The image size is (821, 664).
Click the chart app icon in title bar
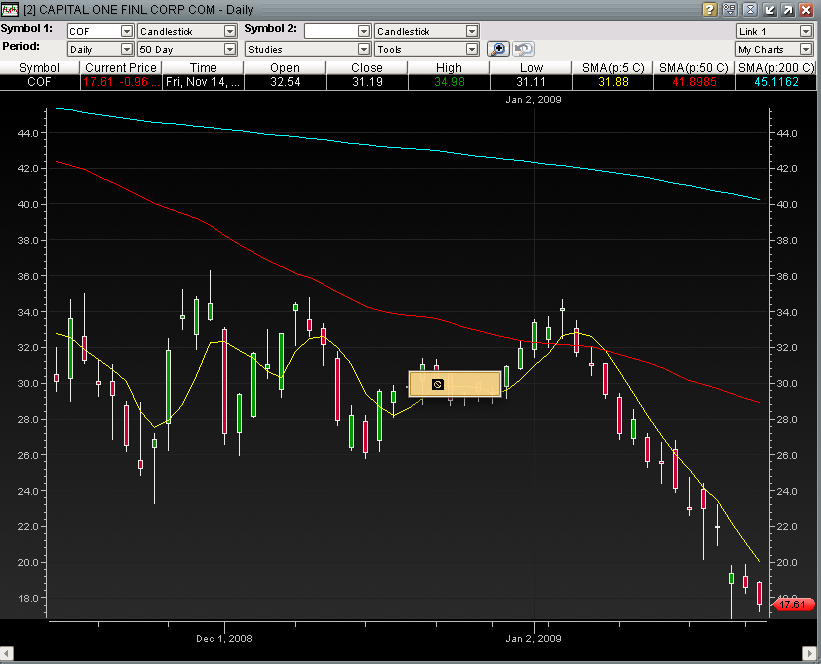click(x=10, y=9)
